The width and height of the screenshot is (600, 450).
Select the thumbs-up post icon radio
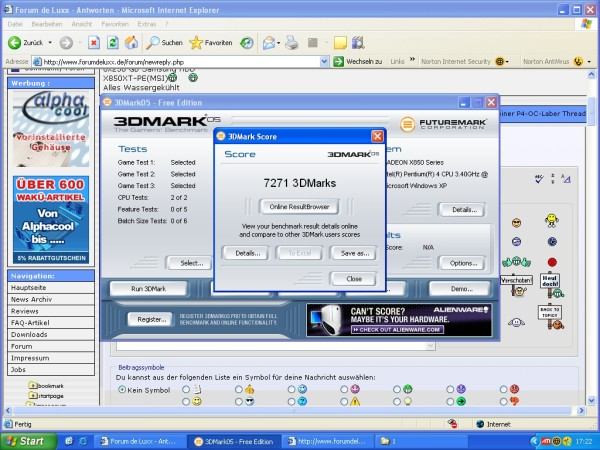[x=239, y=390]
